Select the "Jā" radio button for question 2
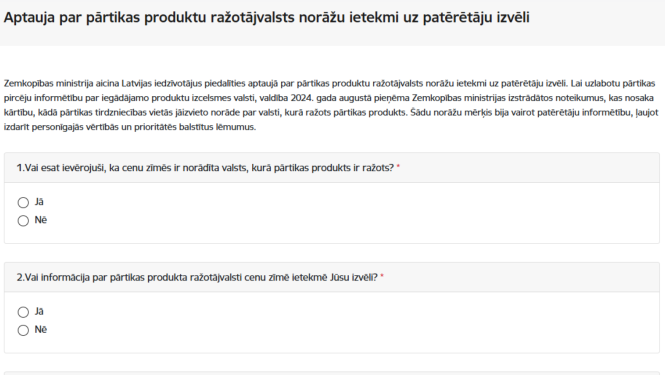 coord(23,312)
